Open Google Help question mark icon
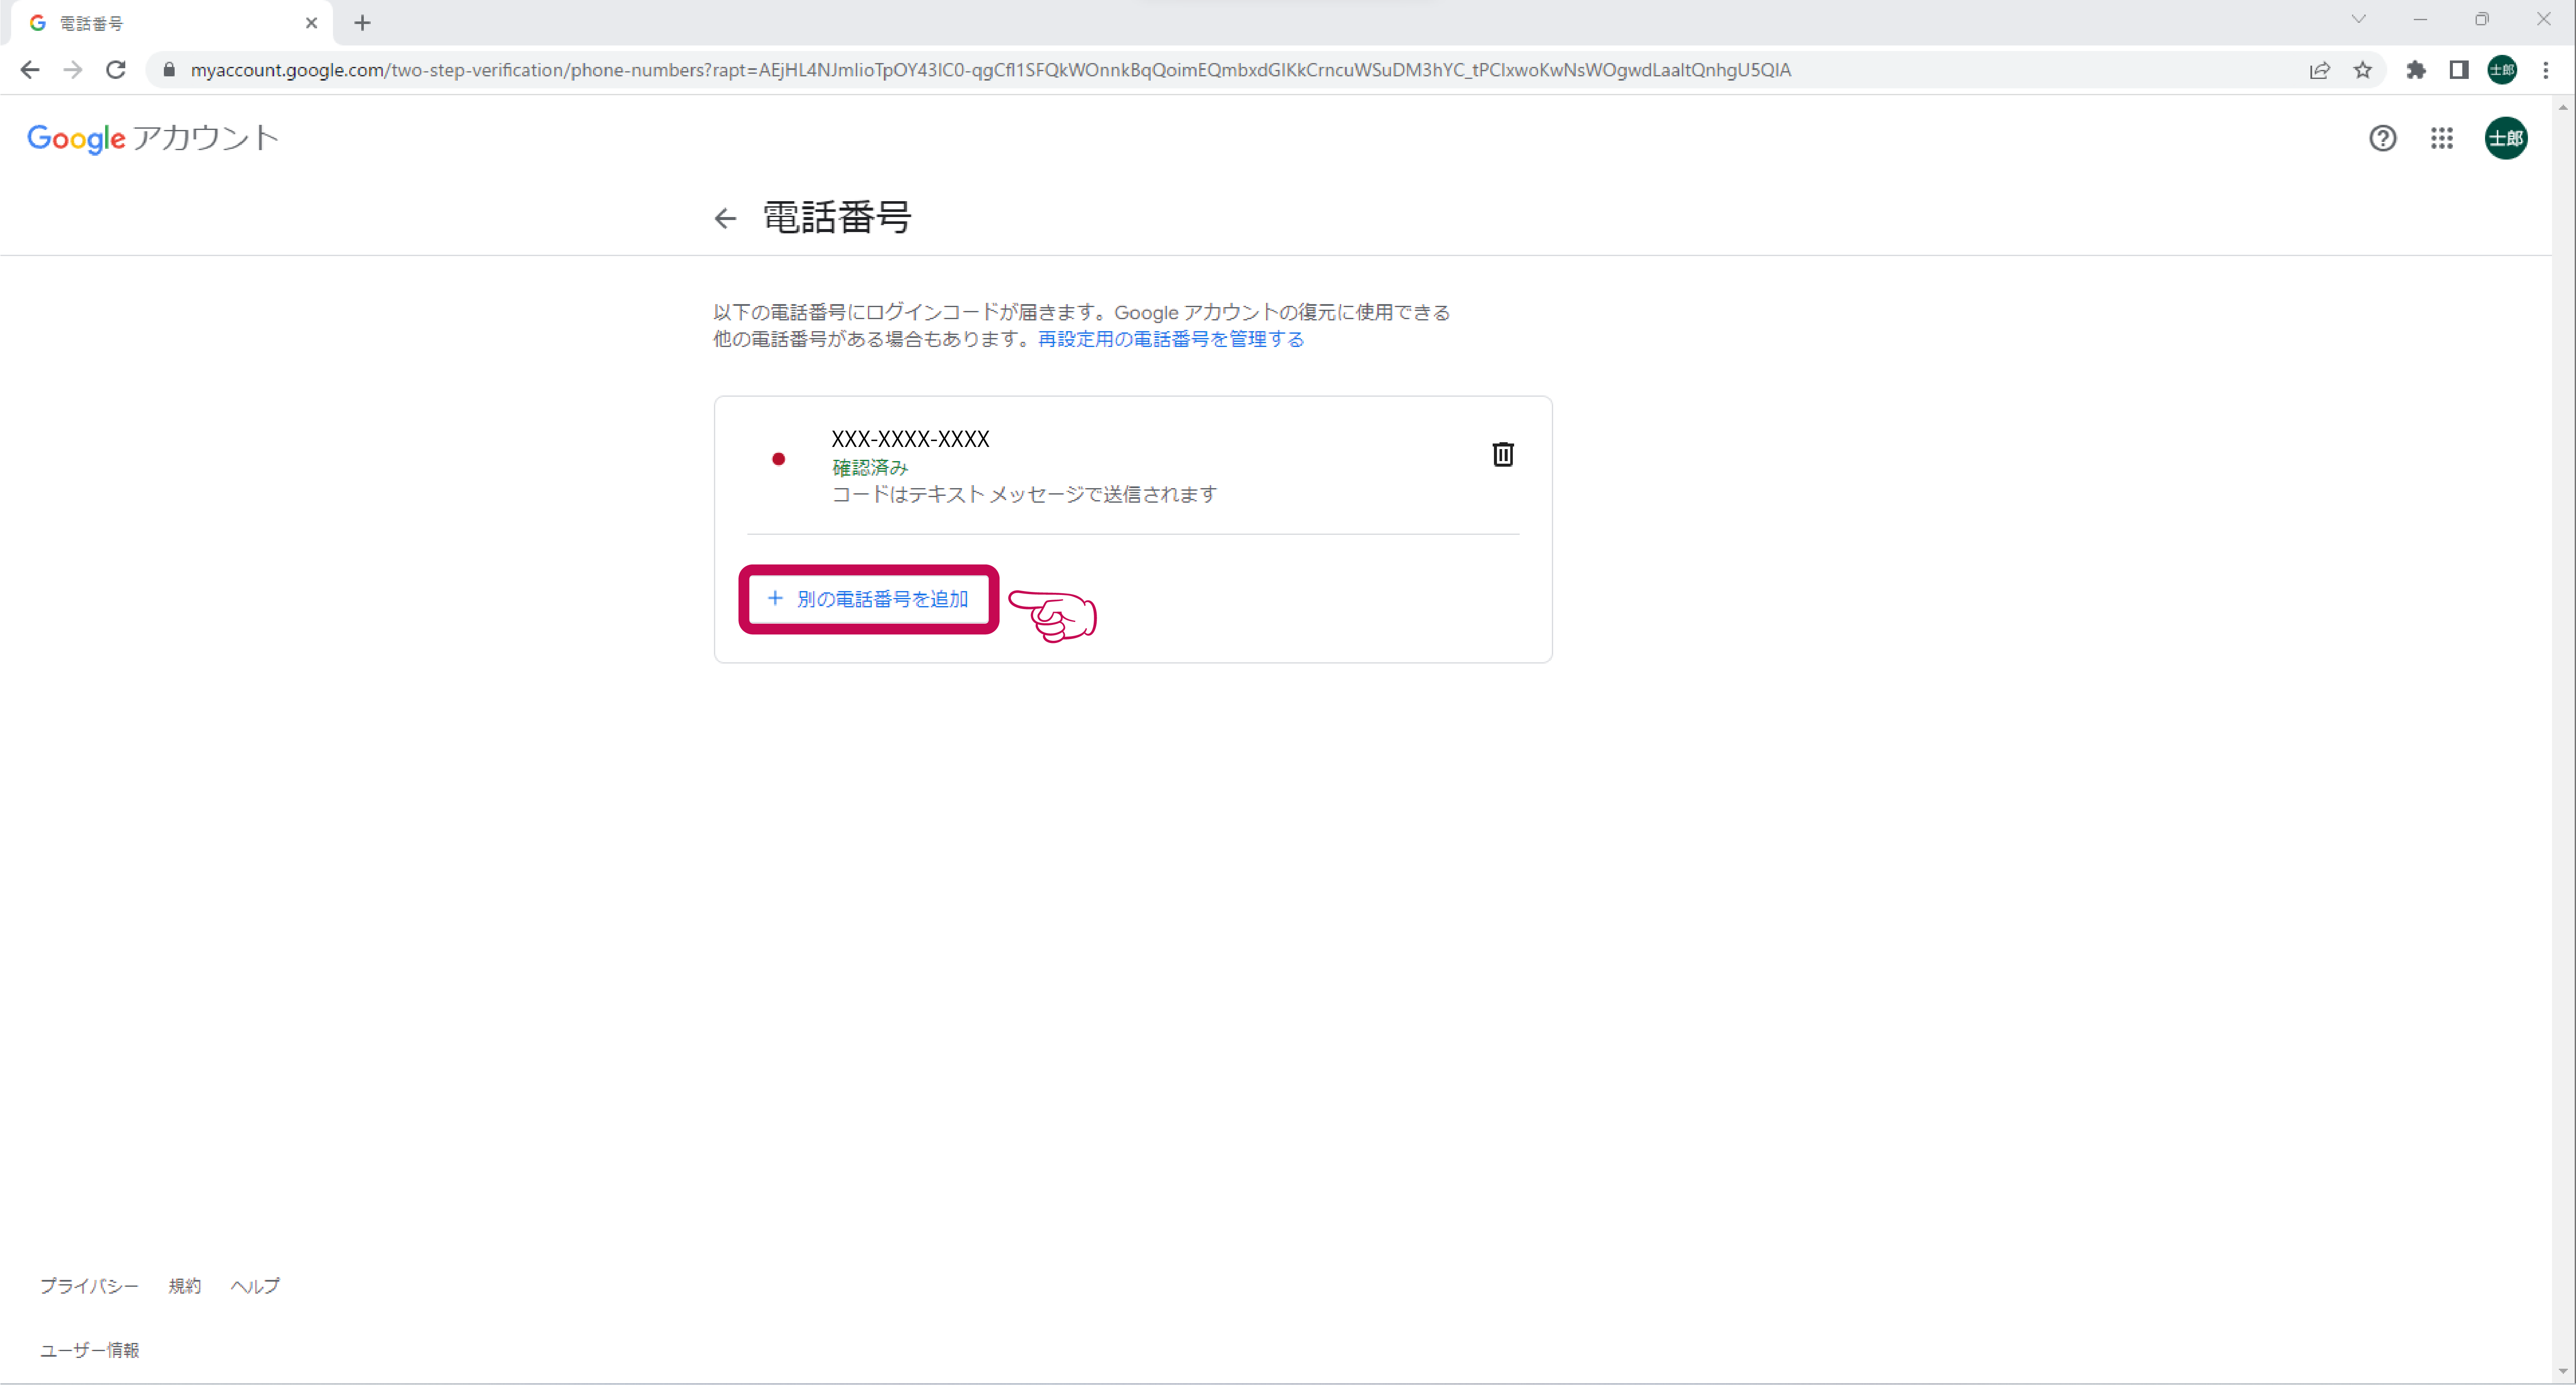The width and height of the screenshot is (2576, 1385). (x=2382, y=138)
